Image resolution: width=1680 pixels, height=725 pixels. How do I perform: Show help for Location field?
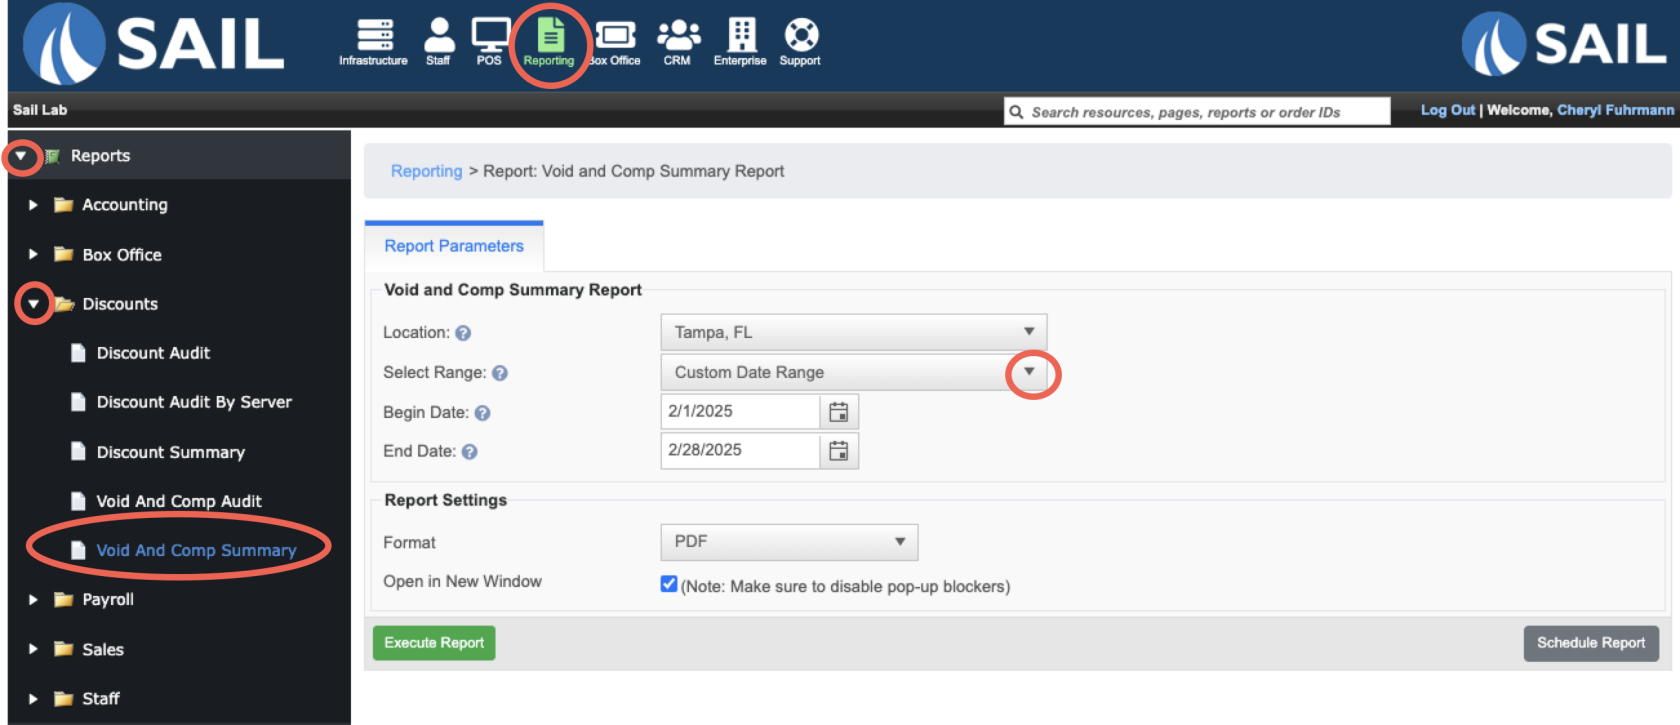[463, 333]
